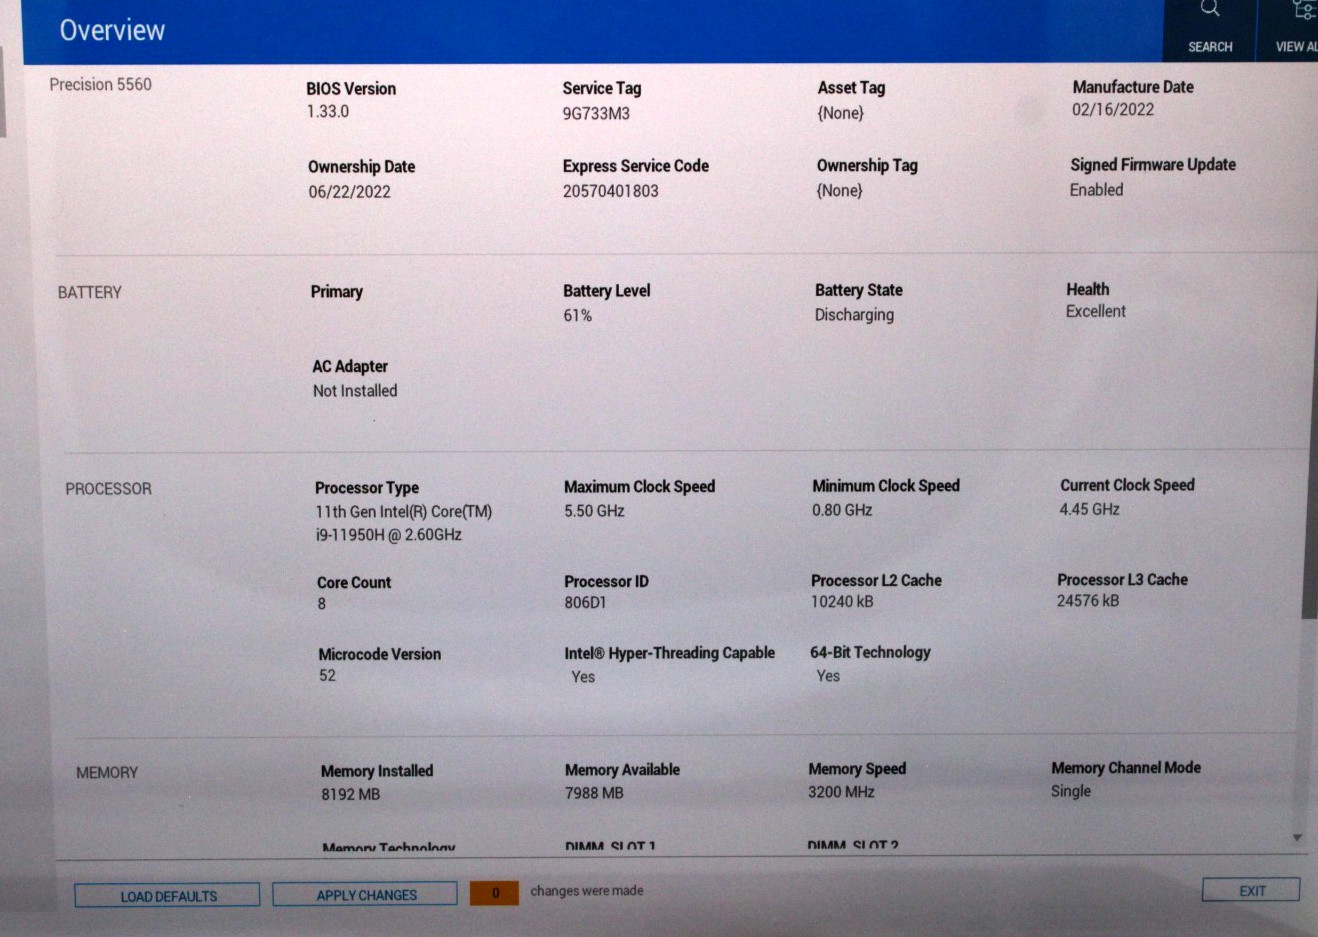This screenshot has width=1318, height=937.
Task: Select memory speed 3200 MHz
Action: coord(841,792)
